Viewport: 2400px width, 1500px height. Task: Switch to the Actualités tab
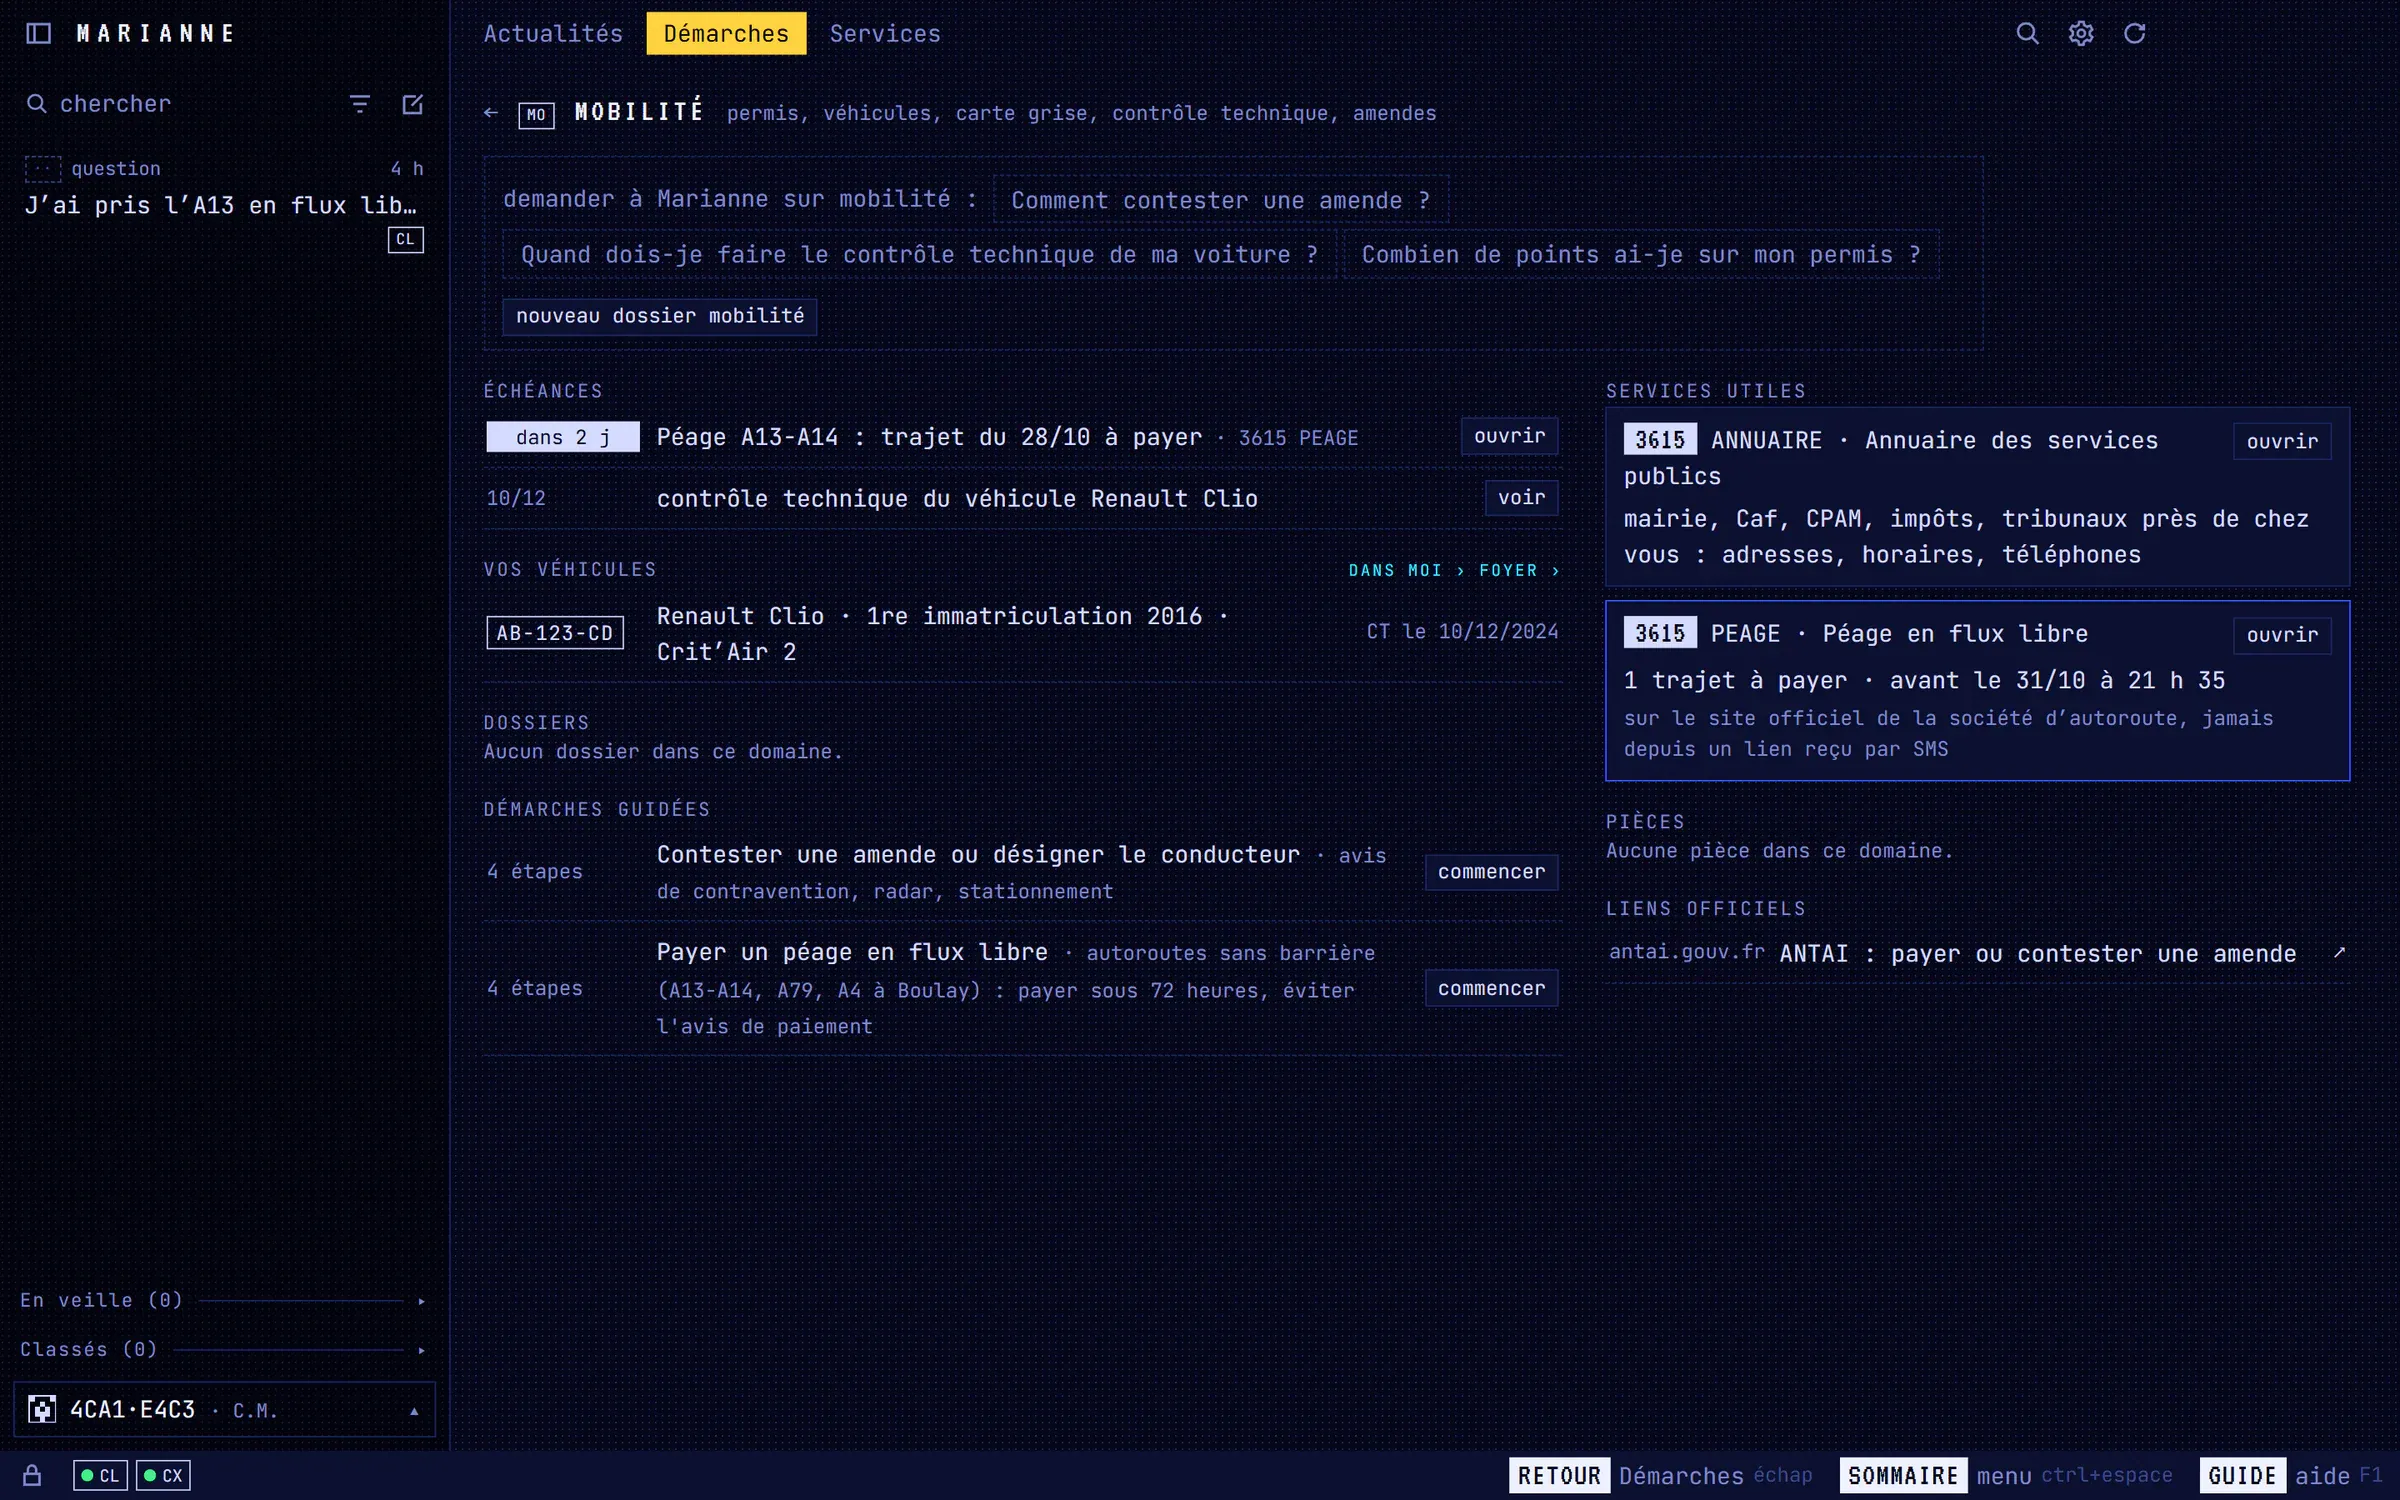553,33
